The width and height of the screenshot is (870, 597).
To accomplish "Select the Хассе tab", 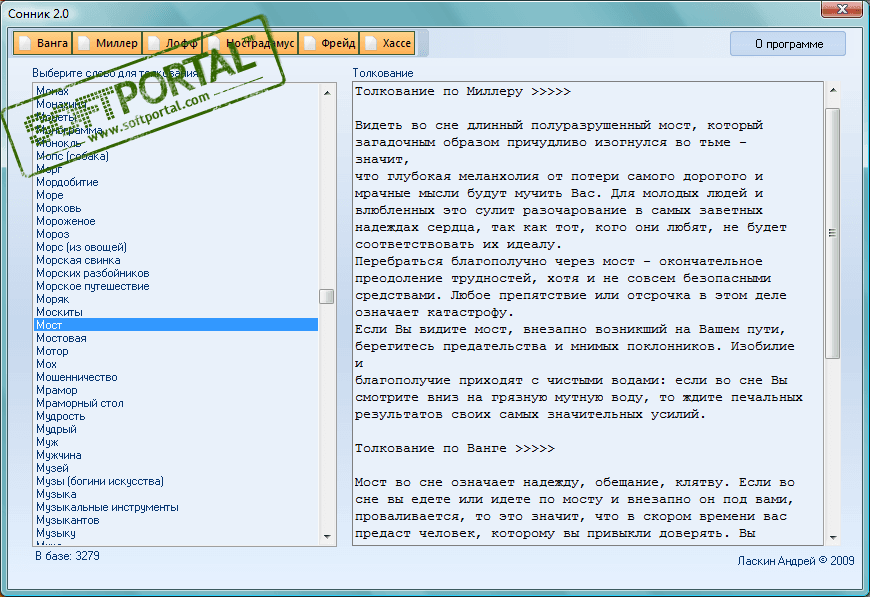I will 387,43.
